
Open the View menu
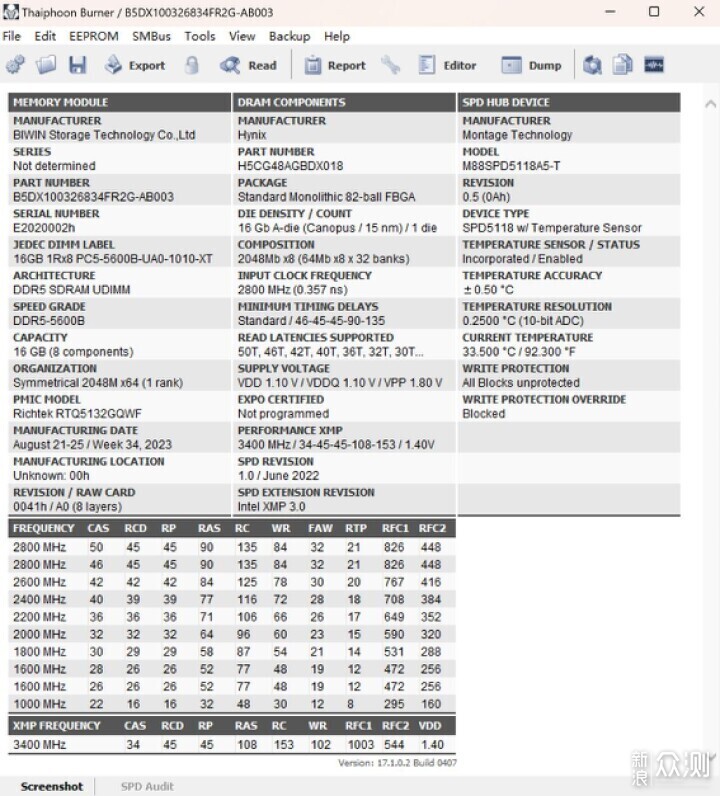pos(242,36)
